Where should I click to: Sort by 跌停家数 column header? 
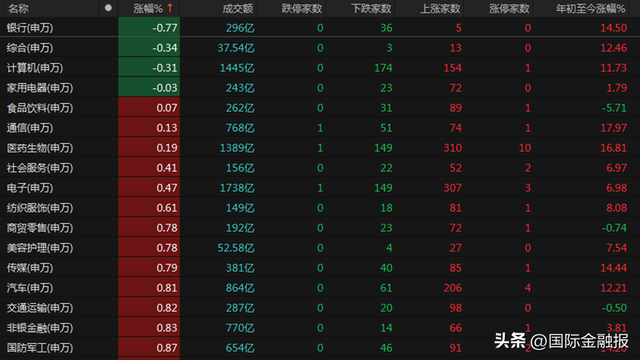pyautogui.click(x=302, y=9)
